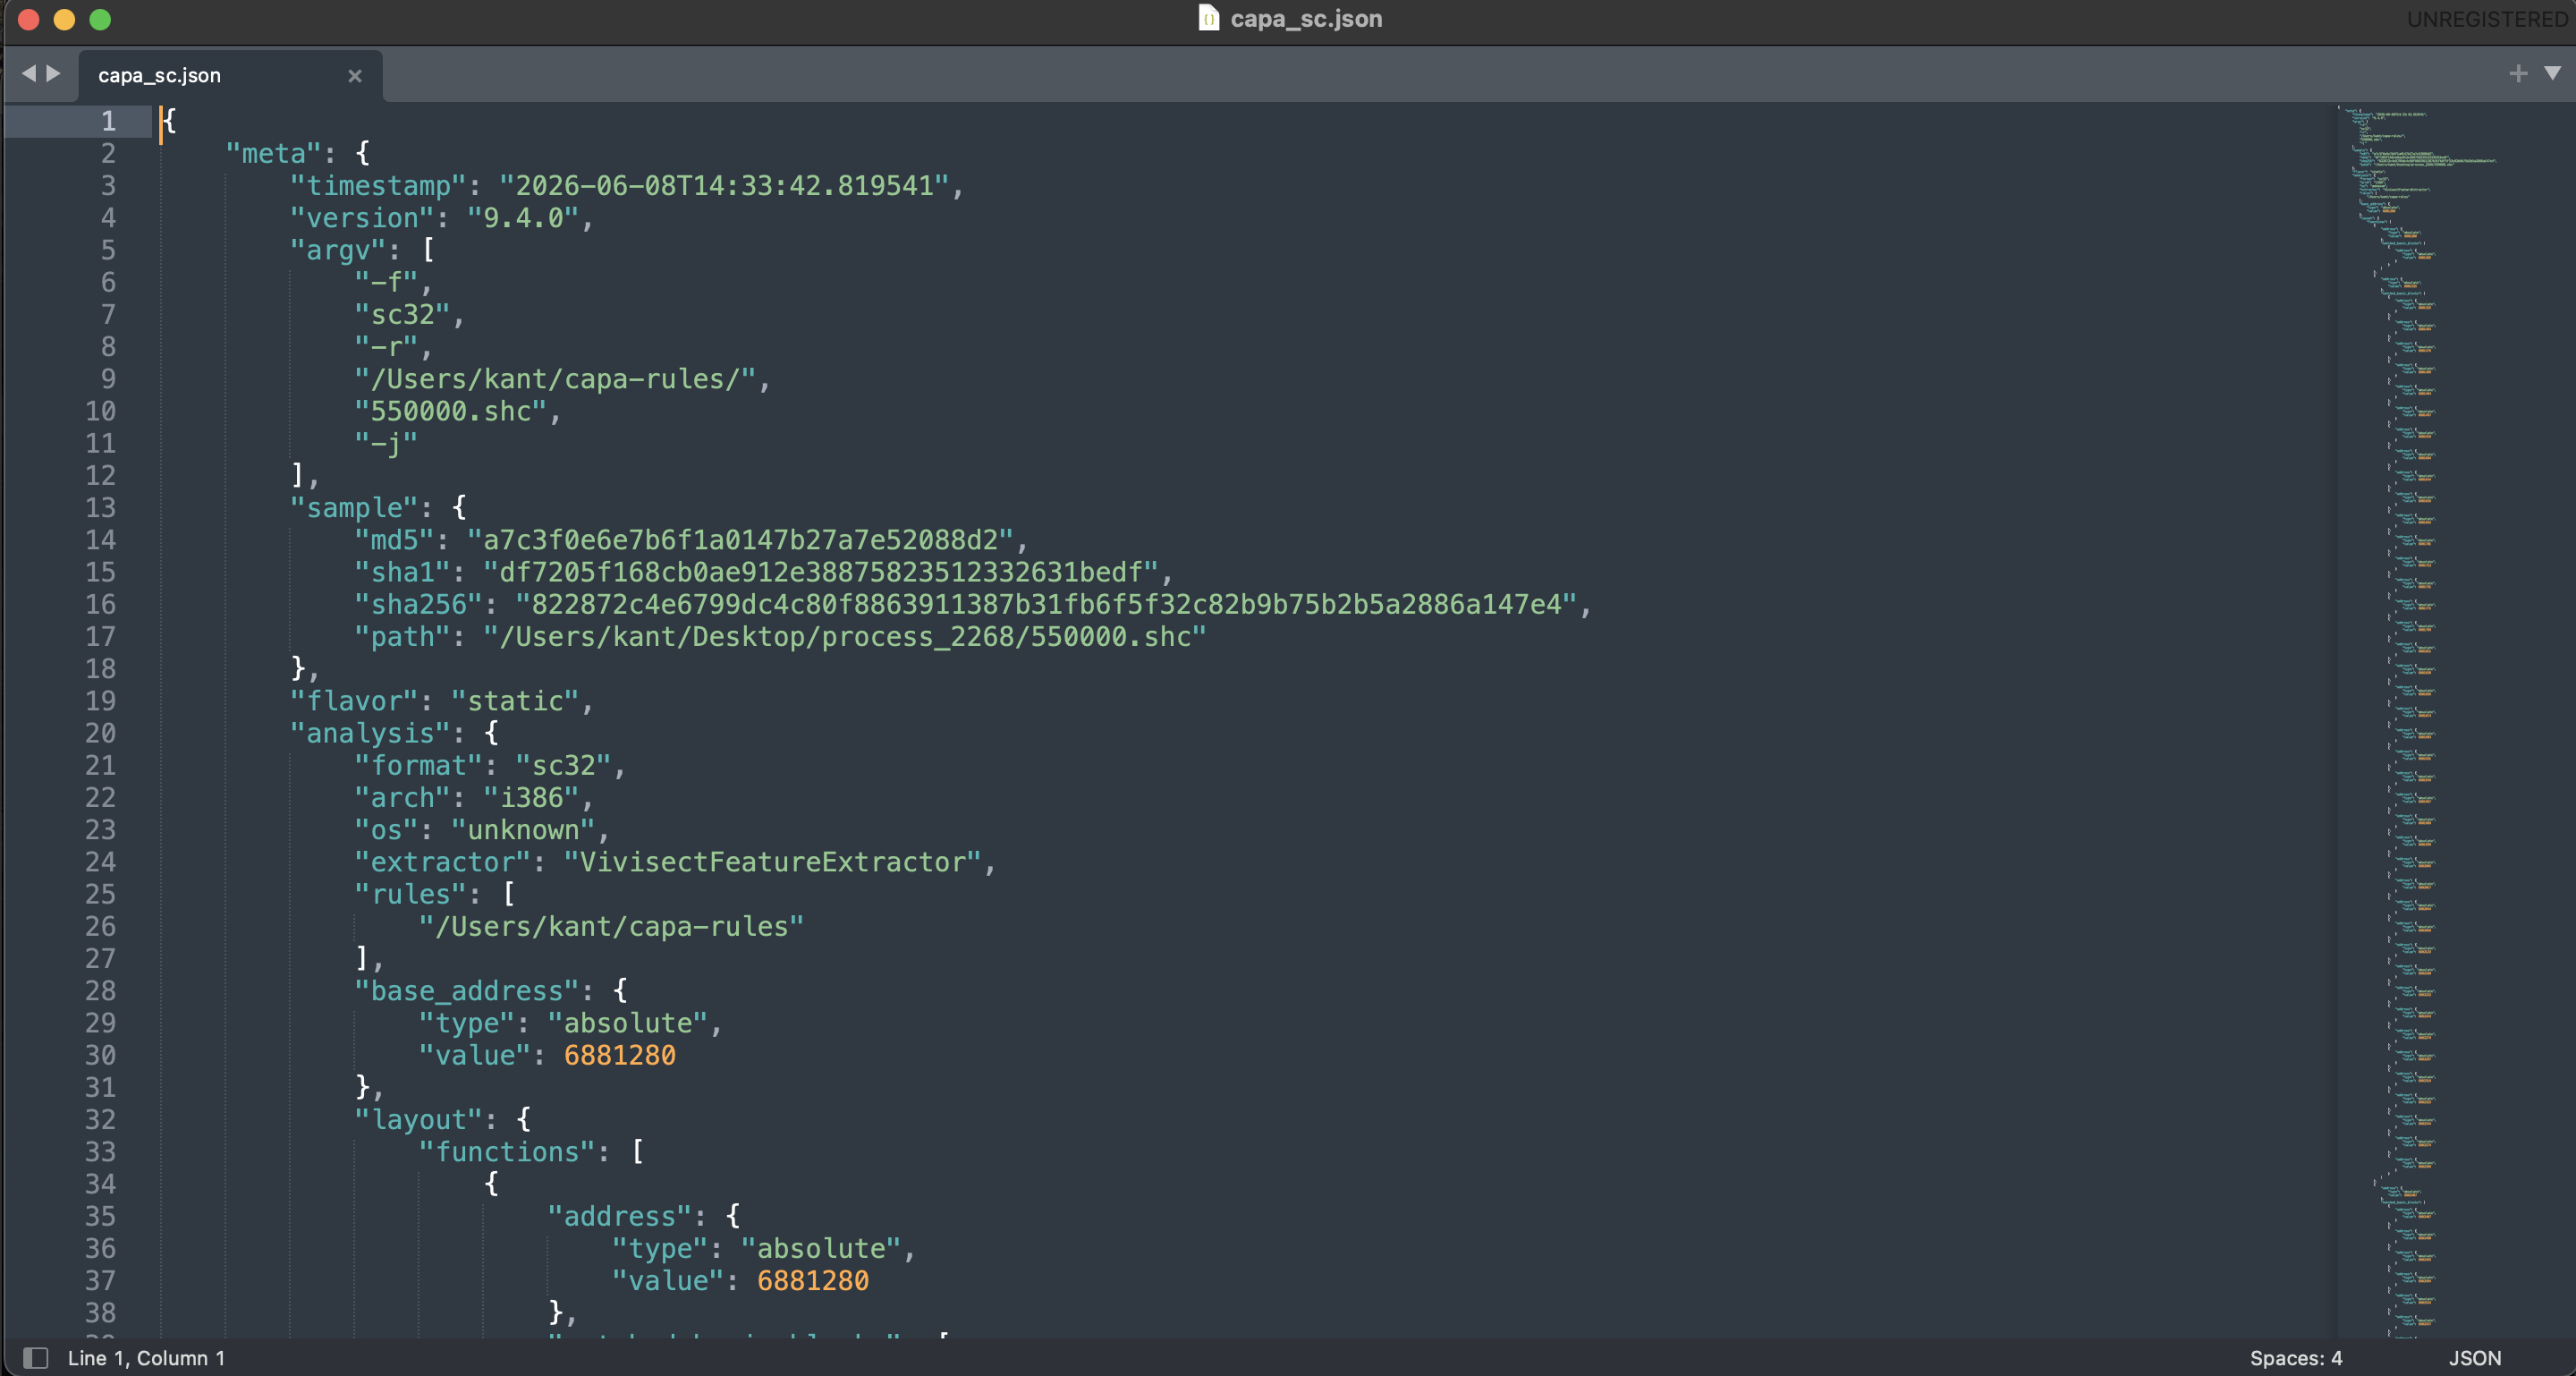The width and height of the screenshot is (2576, 1376).
Task: Click the 6881280 value on line 37
Action: (813, 1281)
